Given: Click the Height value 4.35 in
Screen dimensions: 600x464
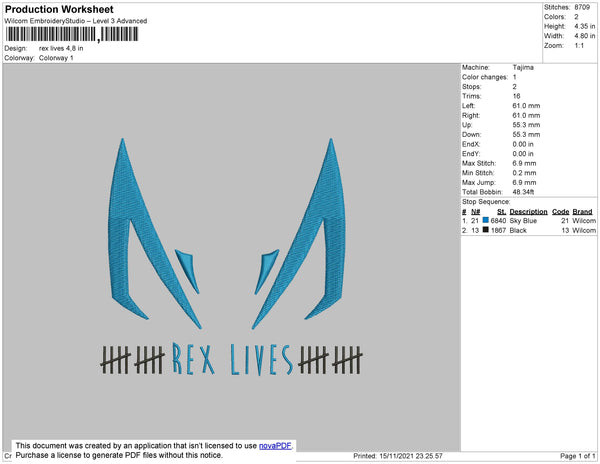Looking at the screenshot, I should tap(585, 26).
